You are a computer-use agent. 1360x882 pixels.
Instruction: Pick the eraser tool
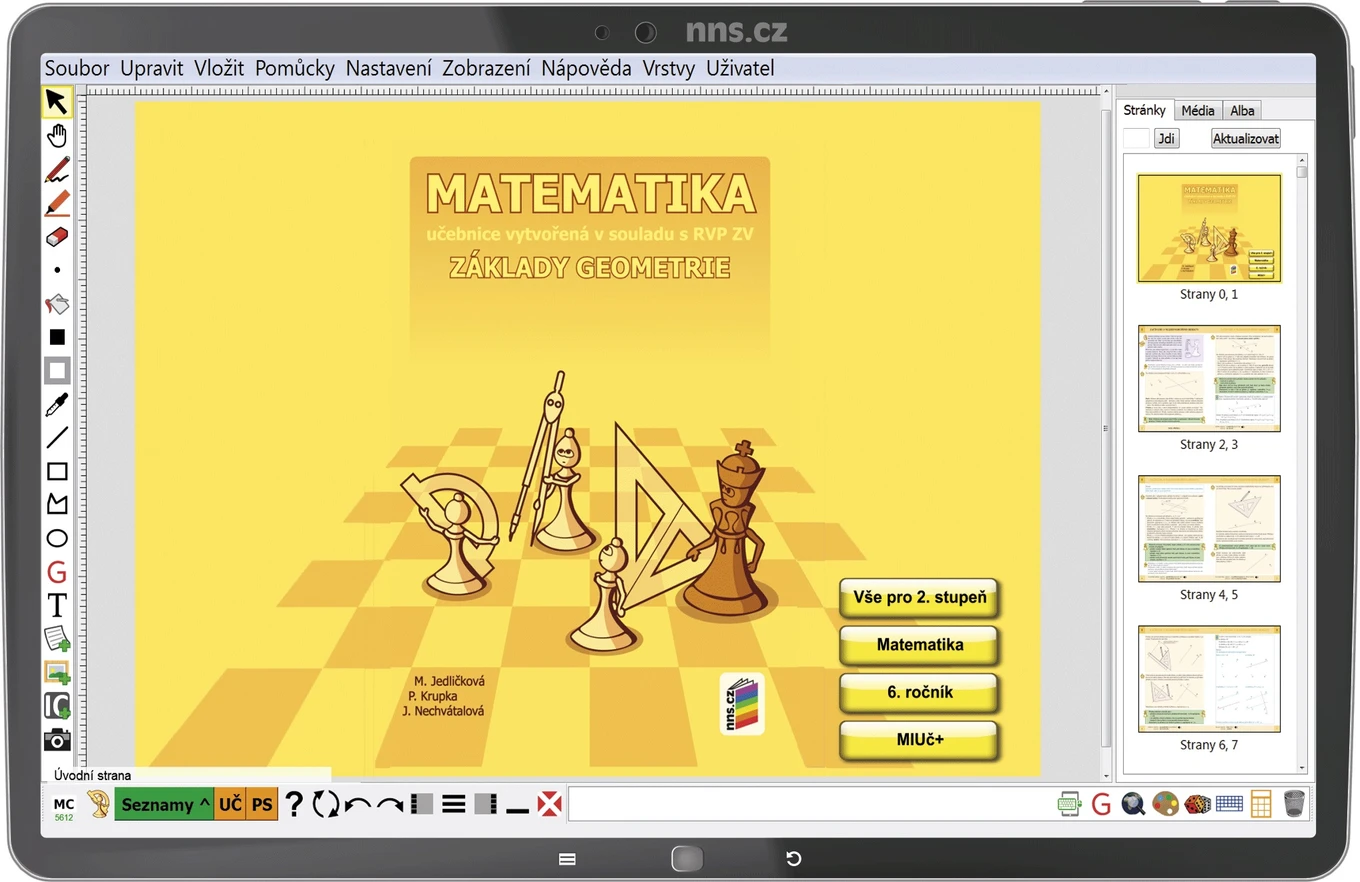click(x=57, y=236)
